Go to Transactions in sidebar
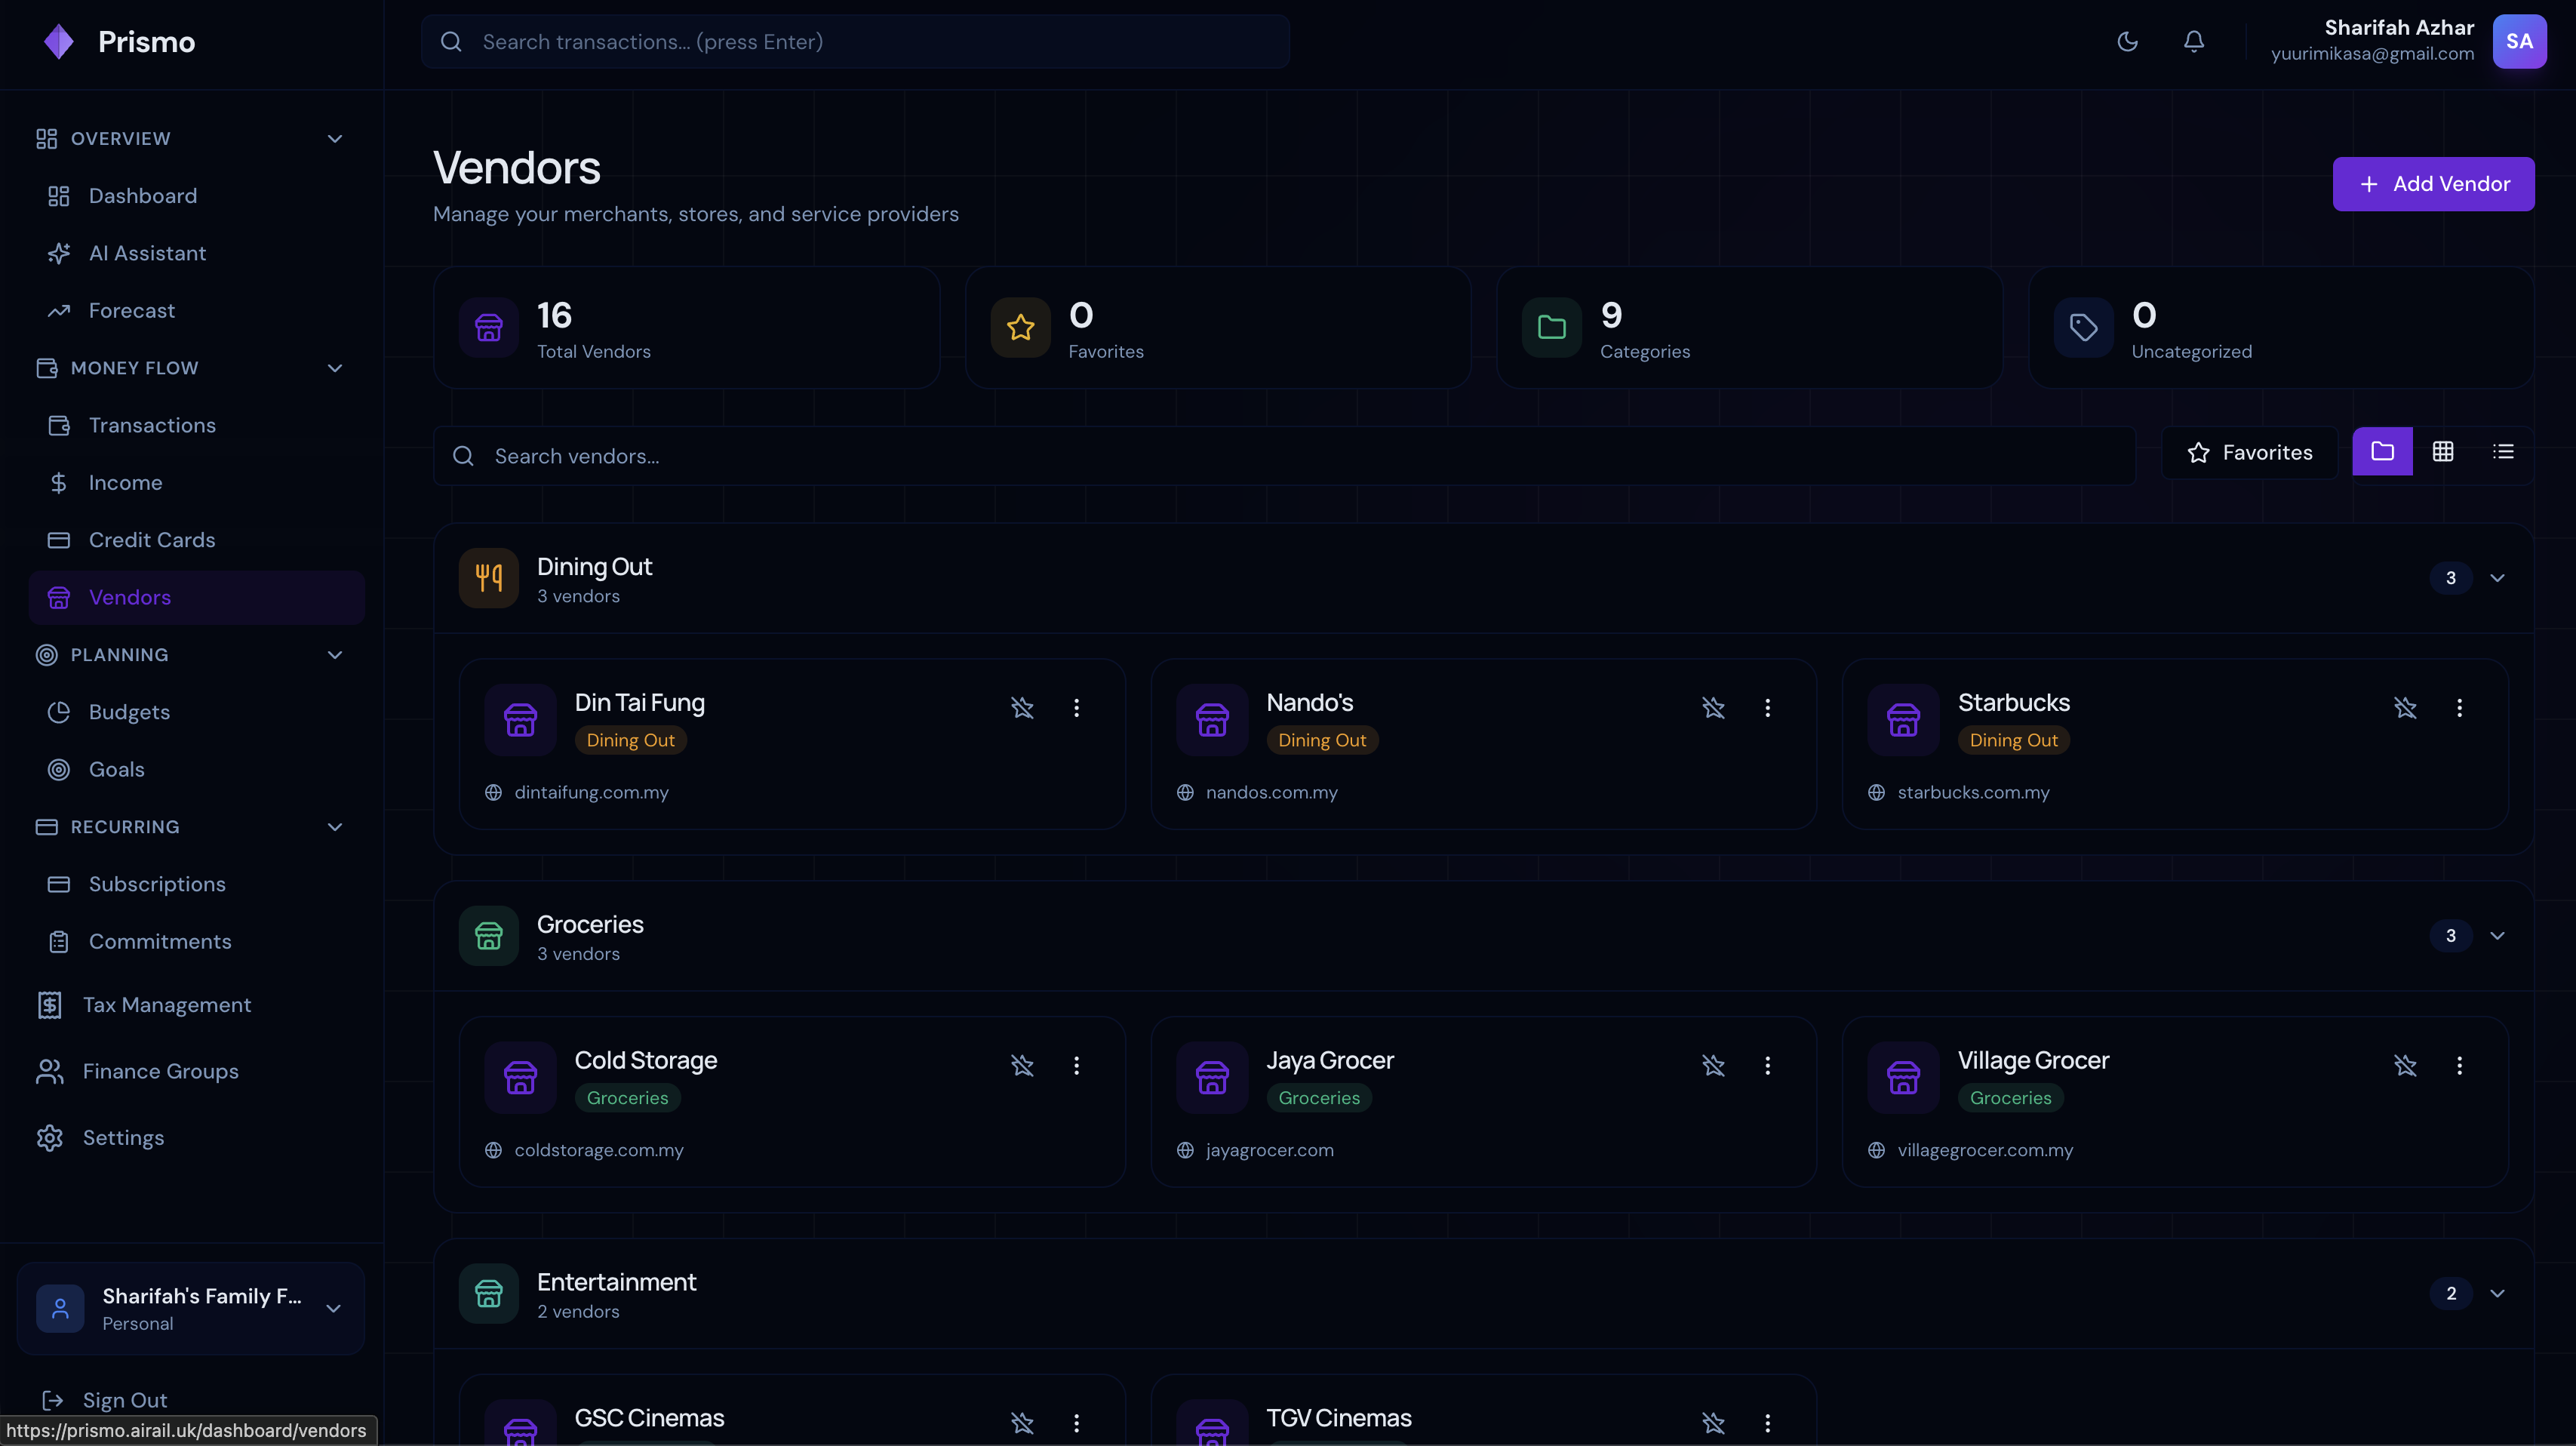2576x1446 pixels. pos(152,425)
